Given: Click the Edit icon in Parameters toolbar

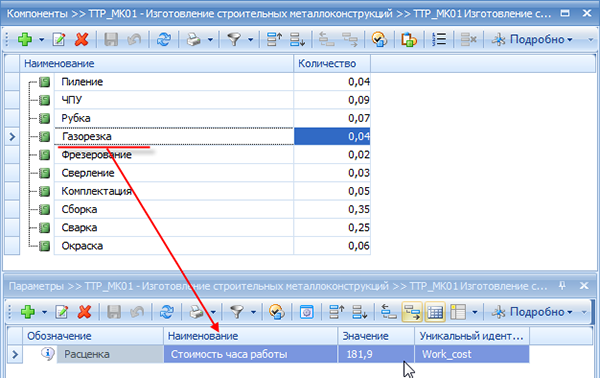Looking at the screenshot, I should (x=61, y=312).
